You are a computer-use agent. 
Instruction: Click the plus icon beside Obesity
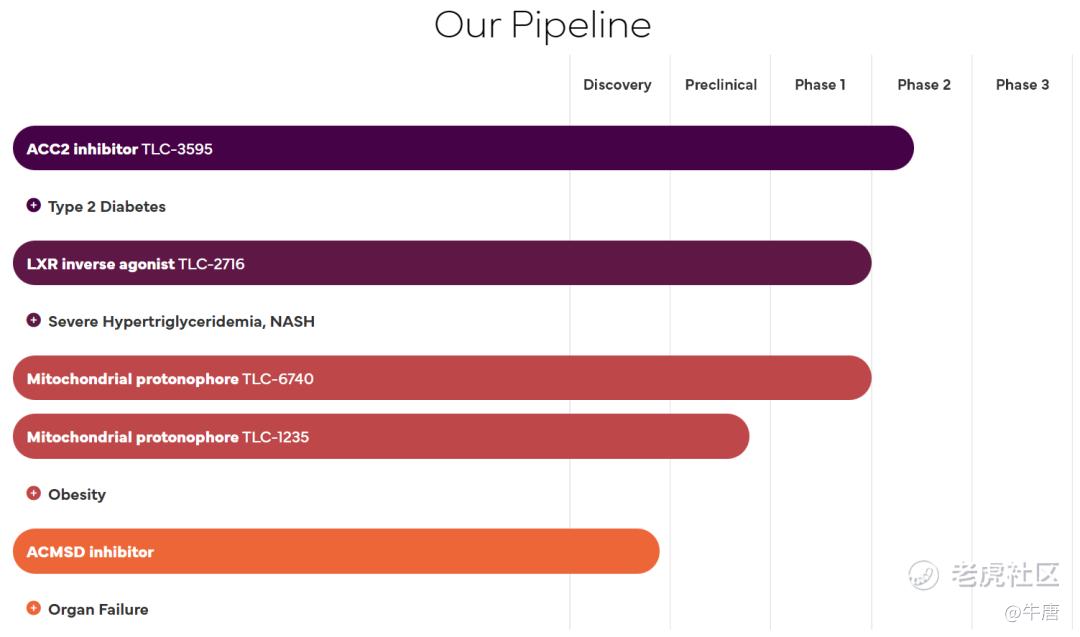click(x=34, y=494)
